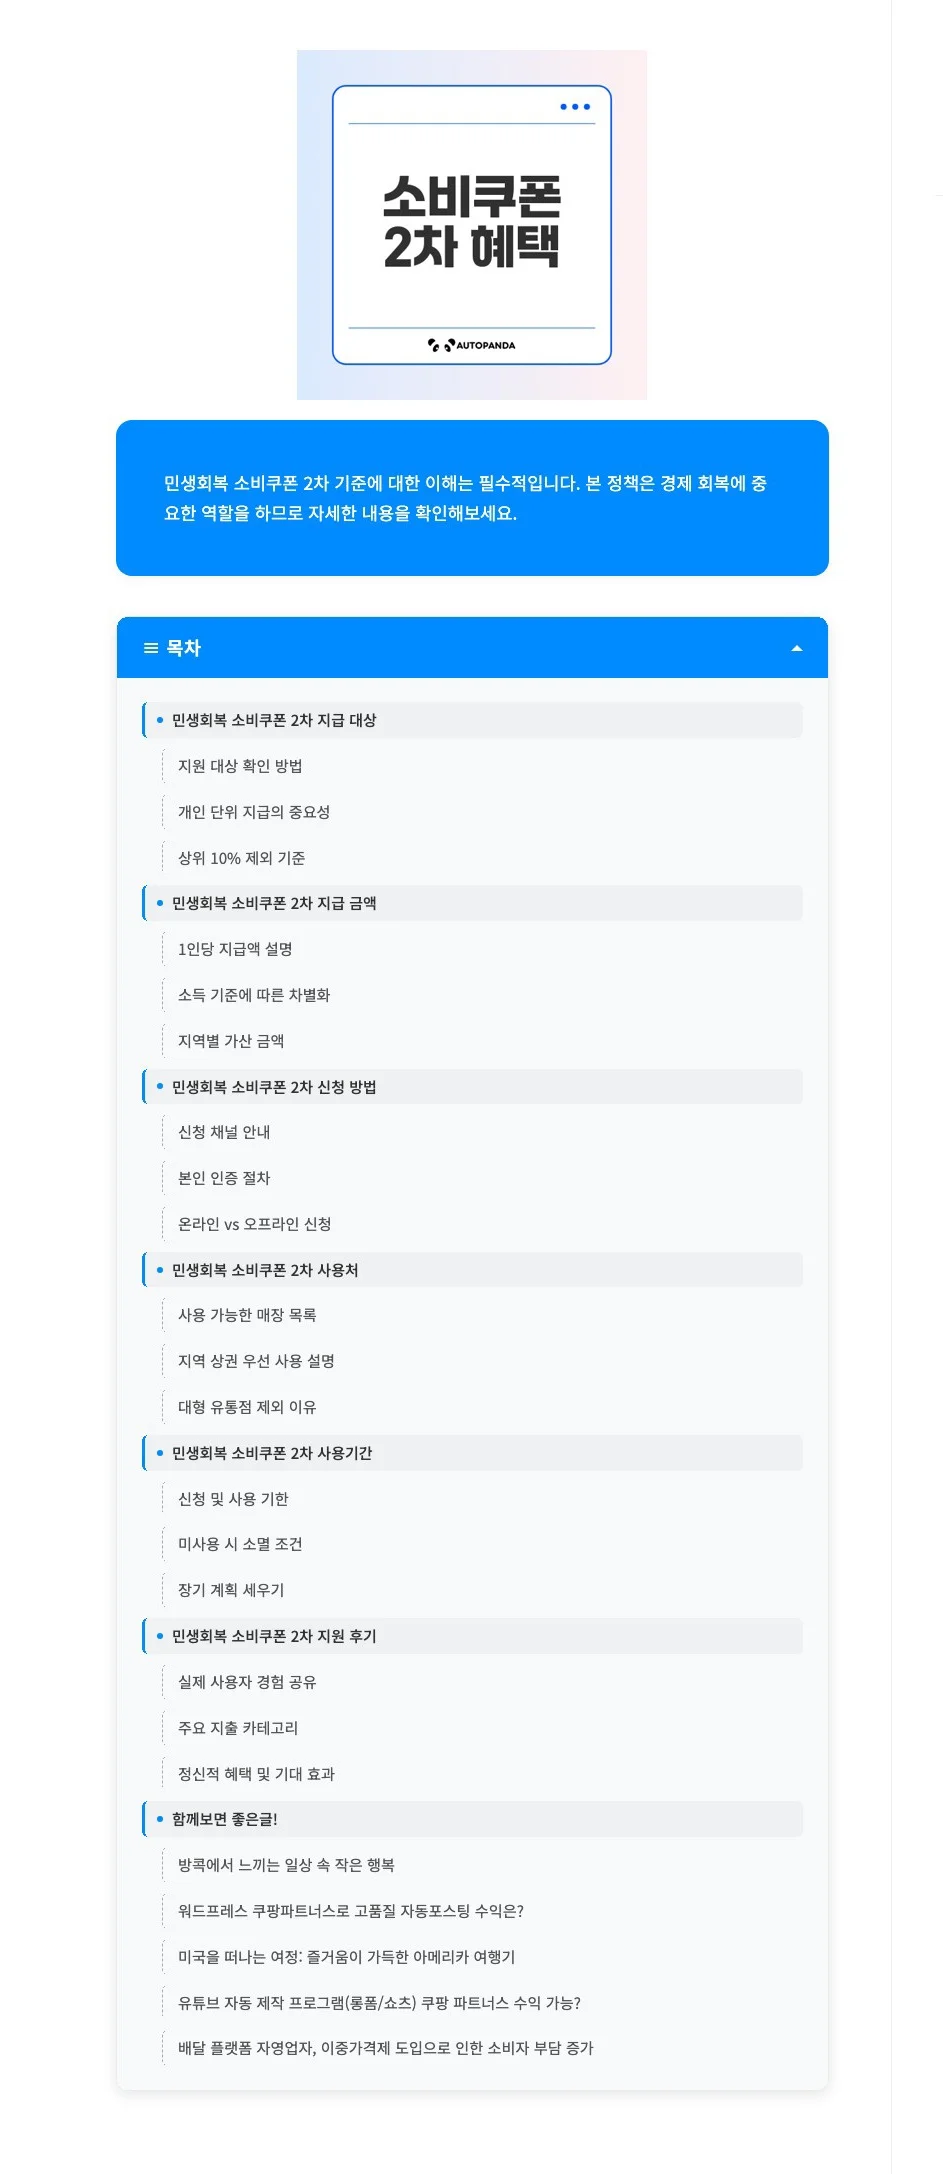This screenshot has height=2174, width=943.
Task: Click the blue notice box about 소비쿠폰 2차 기준
Action: click(471, 497)
